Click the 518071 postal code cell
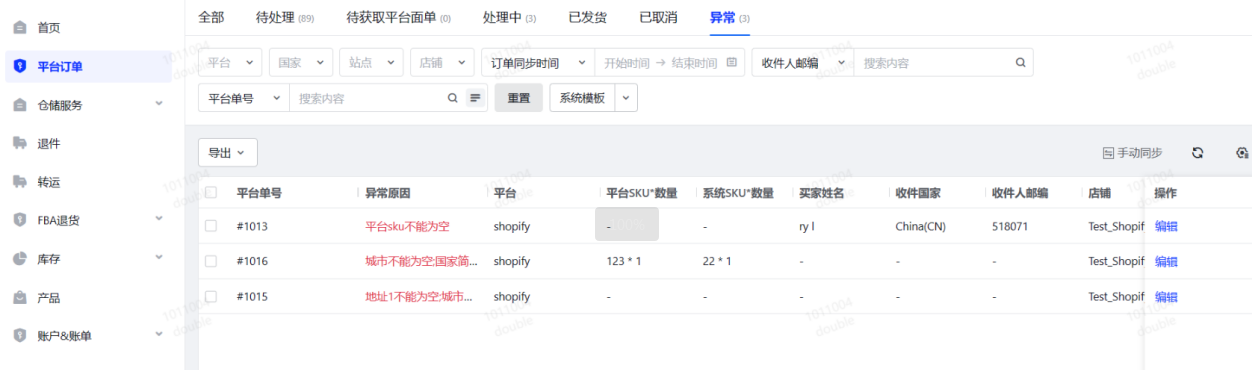Viewport: 1252px width, 370px height. 1010,226
